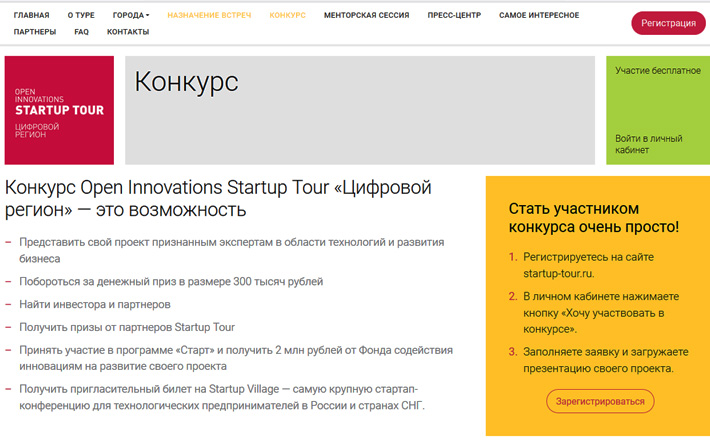Viewport: 710px width, 440px height.
Task: Open Менторская сессия page
Action: click(x=366, y=15)
